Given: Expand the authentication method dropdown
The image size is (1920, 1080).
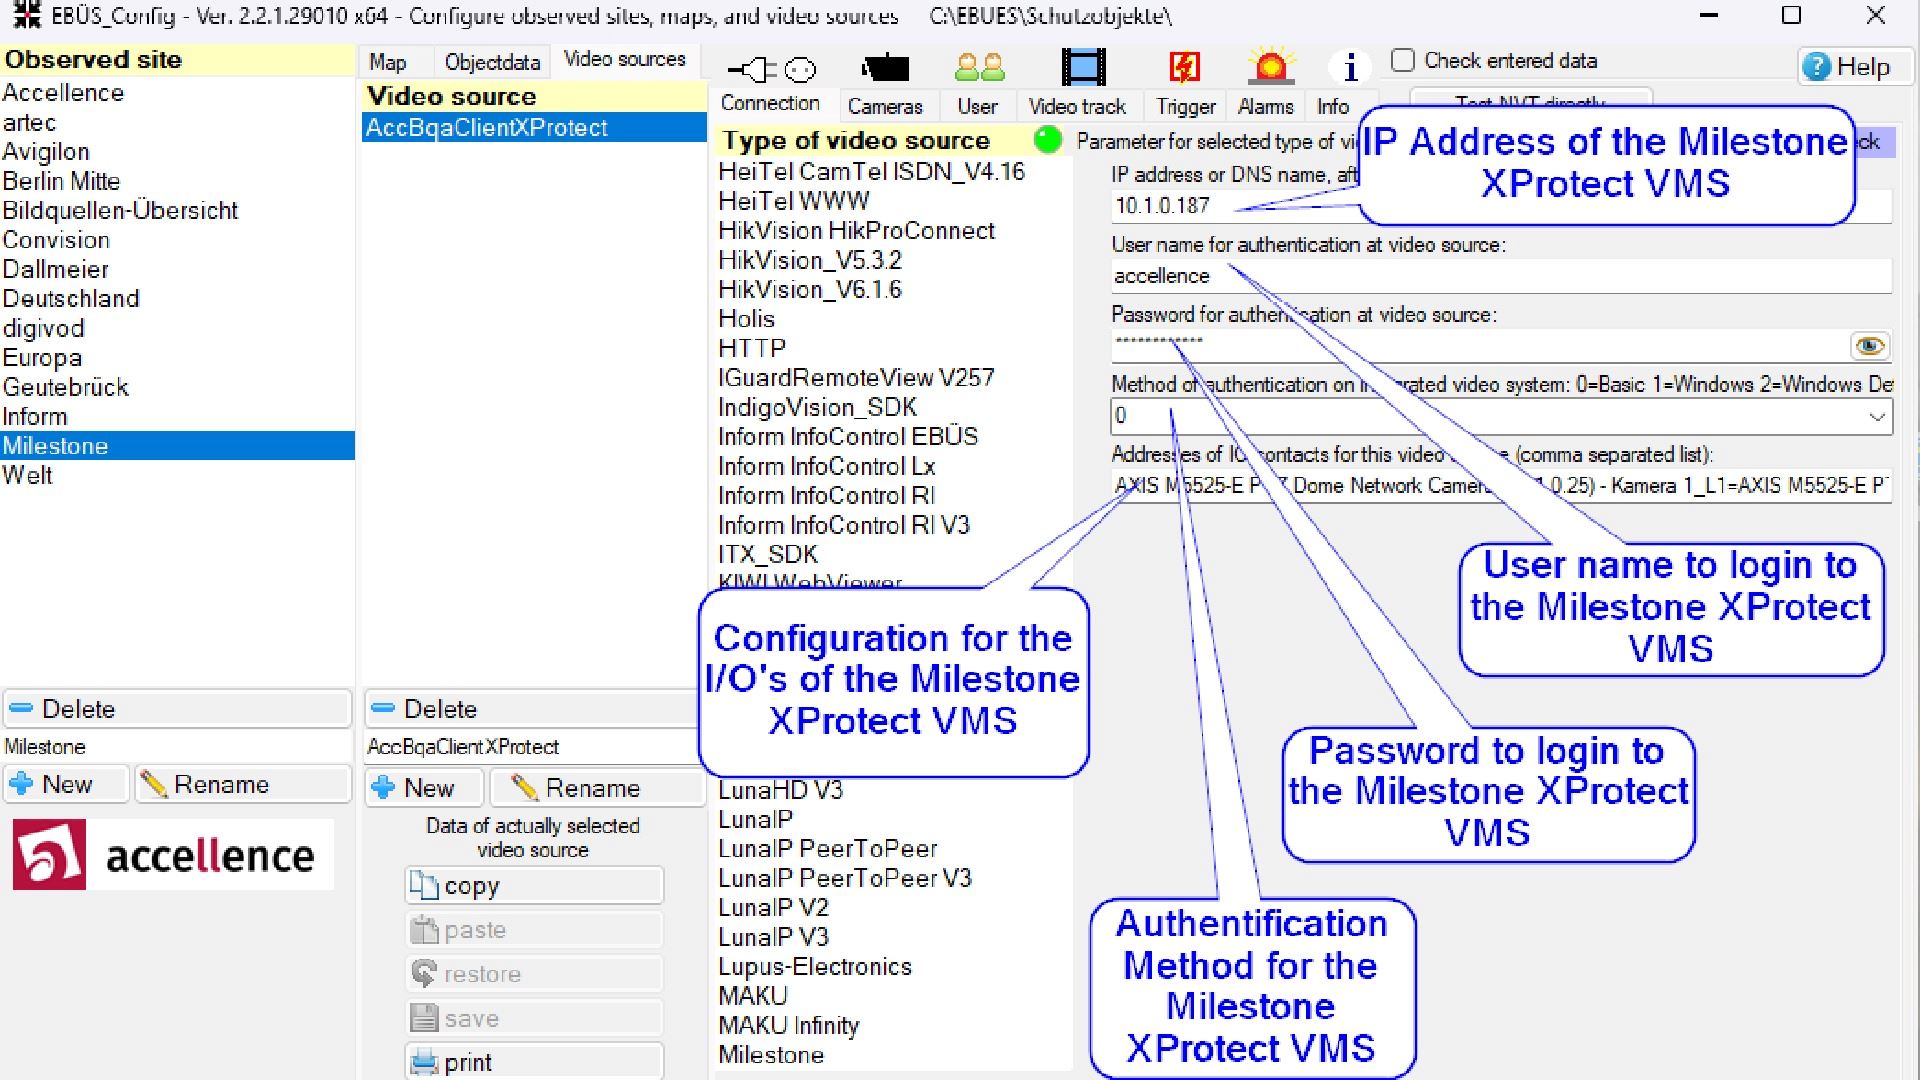Looking at the screenshot, I should tap(1876, 416).
